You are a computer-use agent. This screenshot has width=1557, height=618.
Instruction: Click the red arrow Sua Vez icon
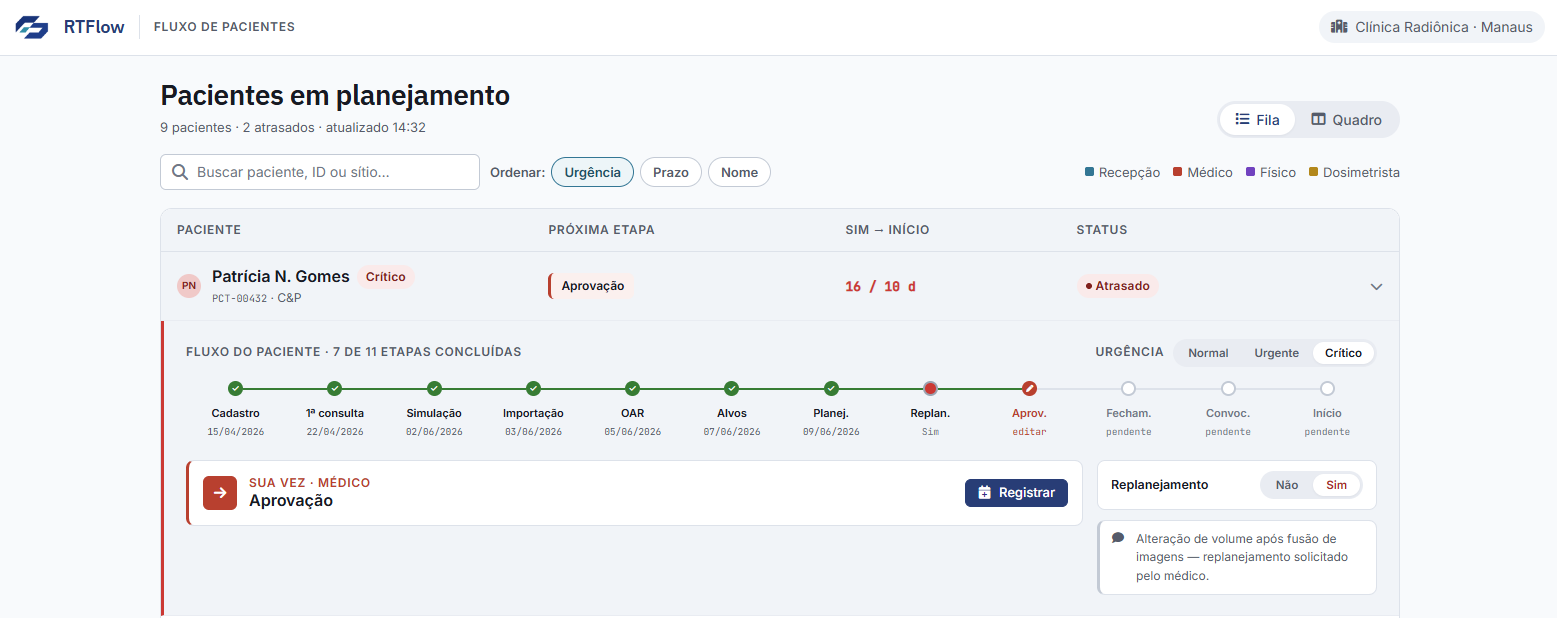click(220, 492)
